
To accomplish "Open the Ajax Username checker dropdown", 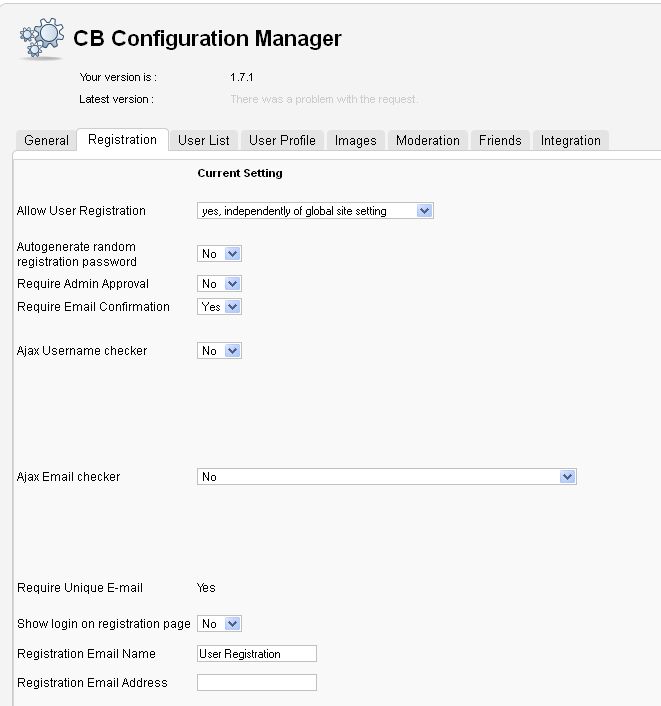I will [219, 351].
